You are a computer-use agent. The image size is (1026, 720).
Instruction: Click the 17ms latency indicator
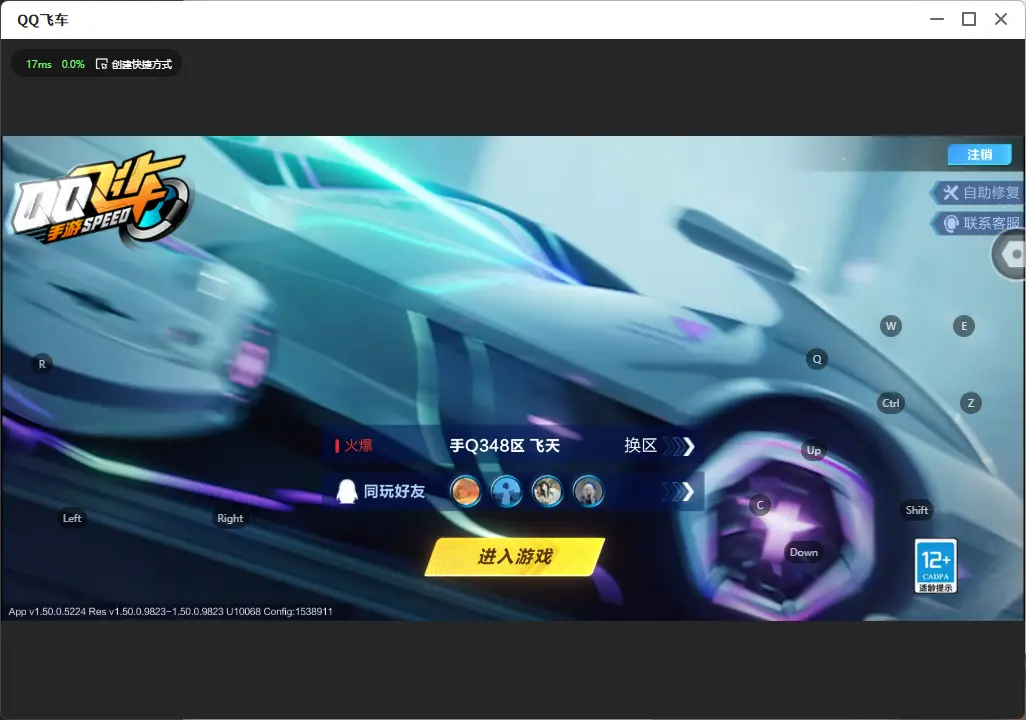point(39,64)
